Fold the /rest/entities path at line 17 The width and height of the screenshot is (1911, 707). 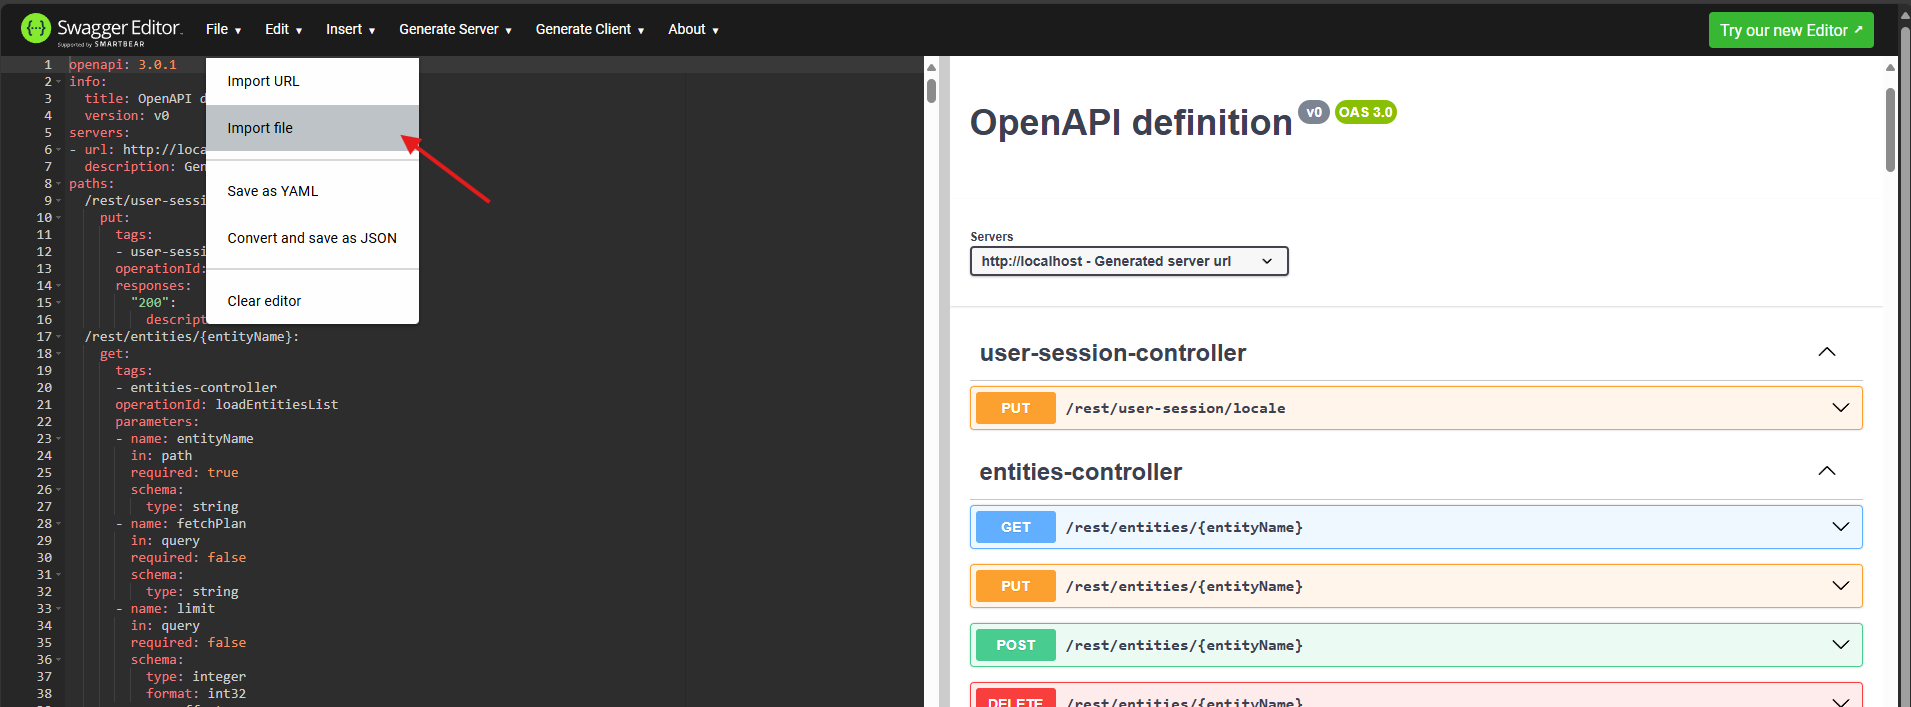[59, 337]
